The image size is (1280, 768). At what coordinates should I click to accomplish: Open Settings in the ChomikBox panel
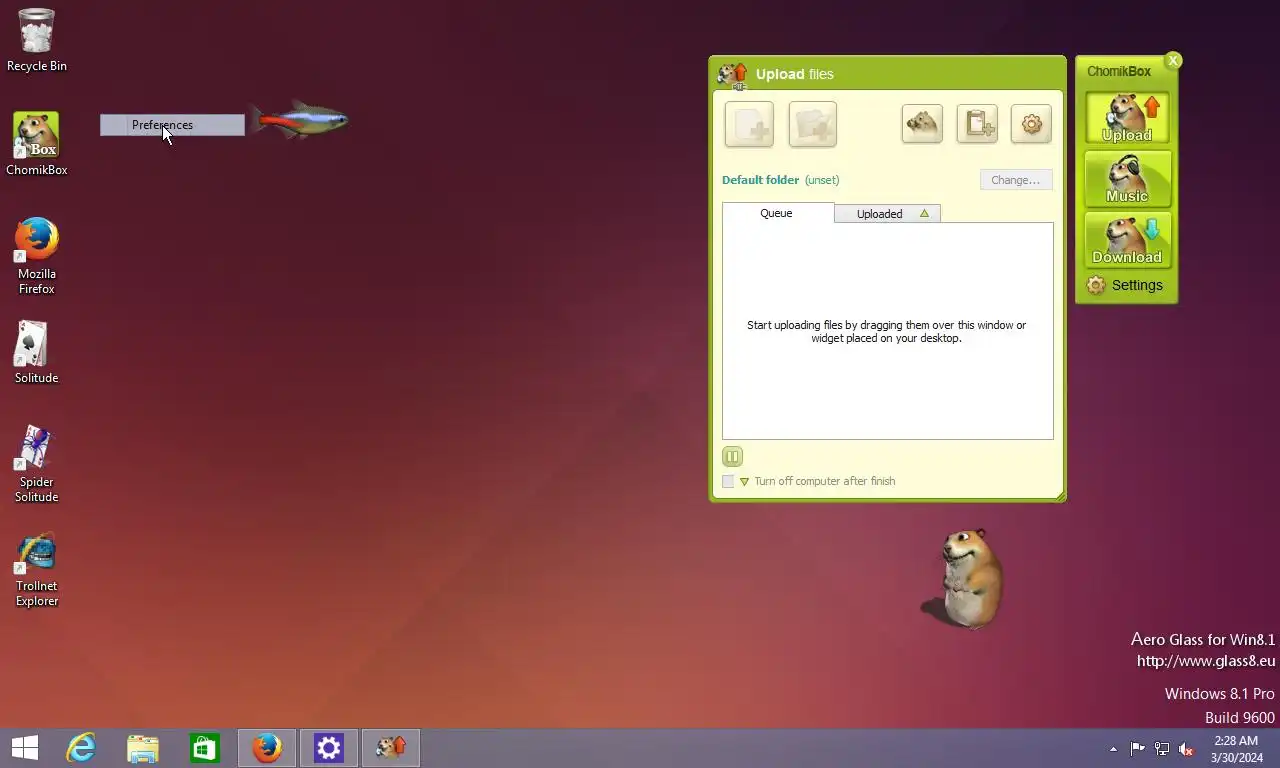(1126, 285)
